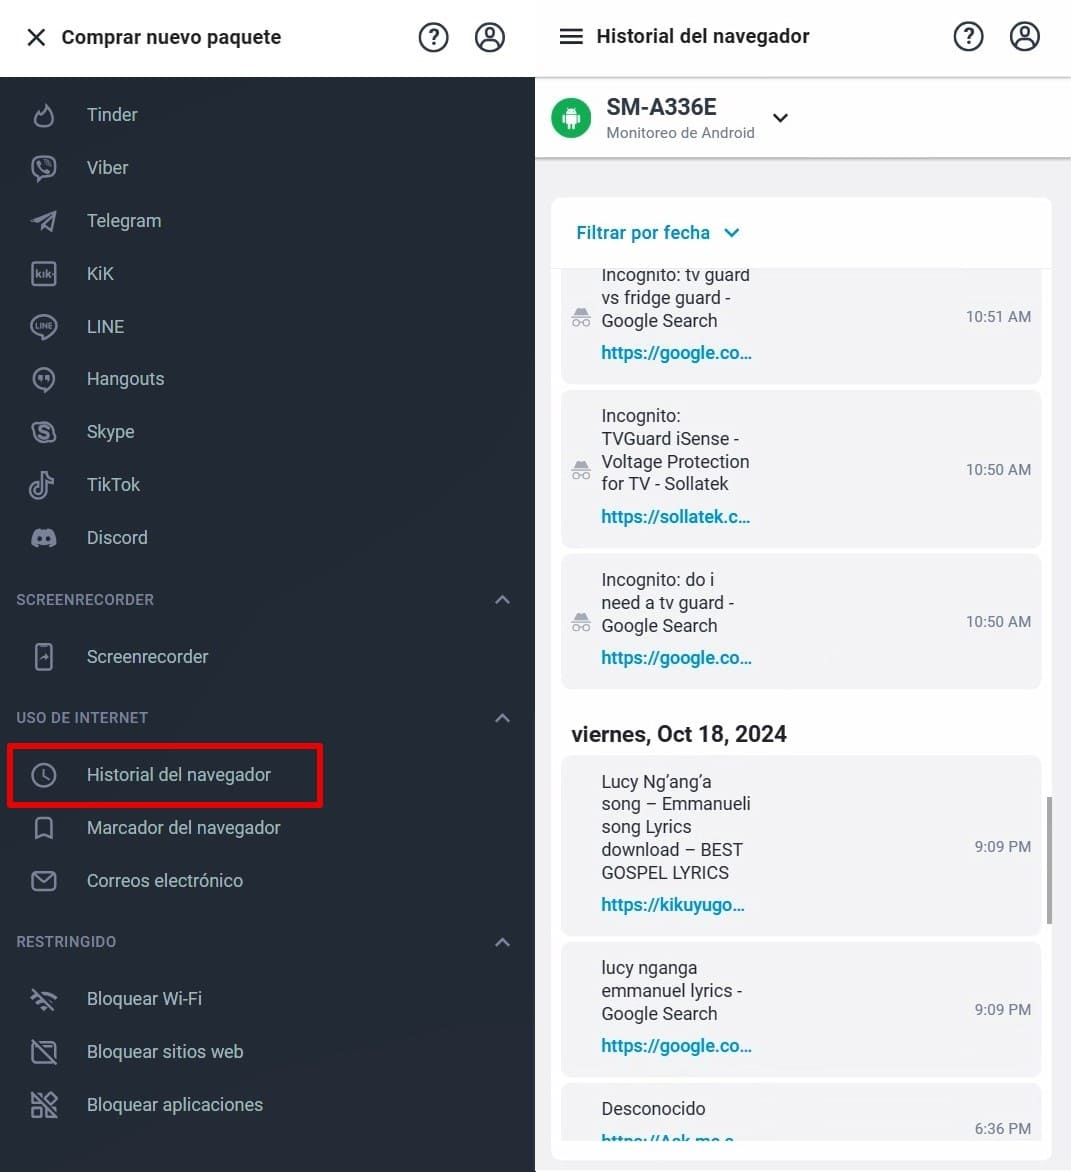
Task: Open Tinder in the sidebar menu
Action: [112, 115]
